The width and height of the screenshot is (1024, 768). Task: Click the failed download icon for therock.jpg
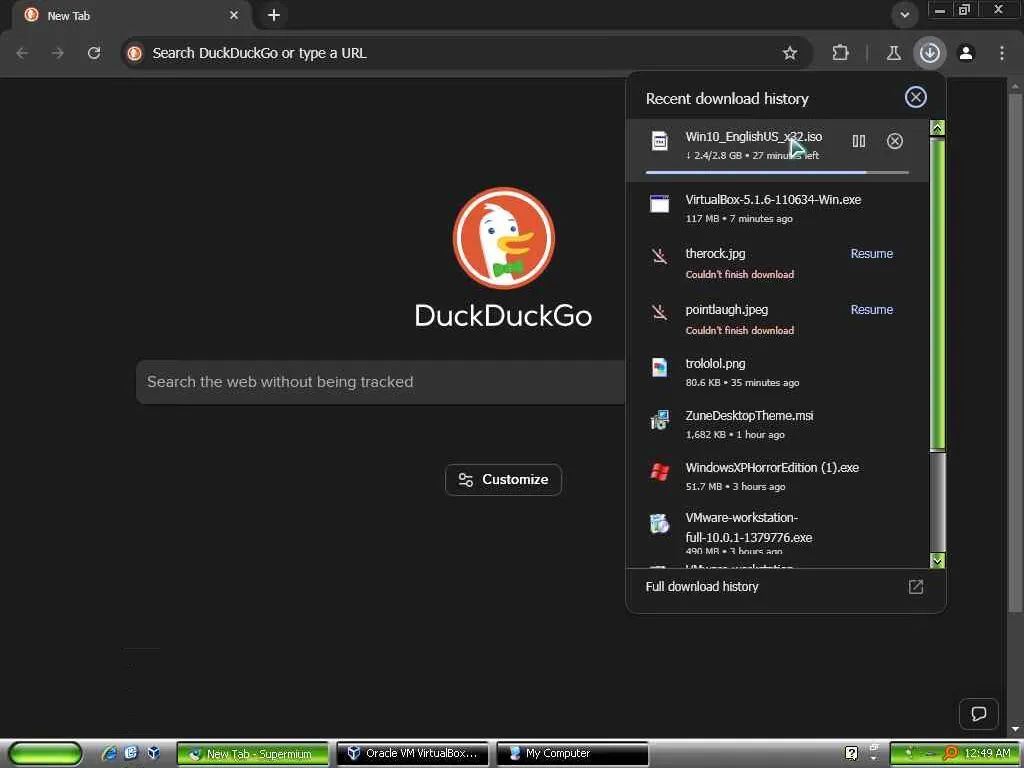pyautogui.click(x=660, y=256)
